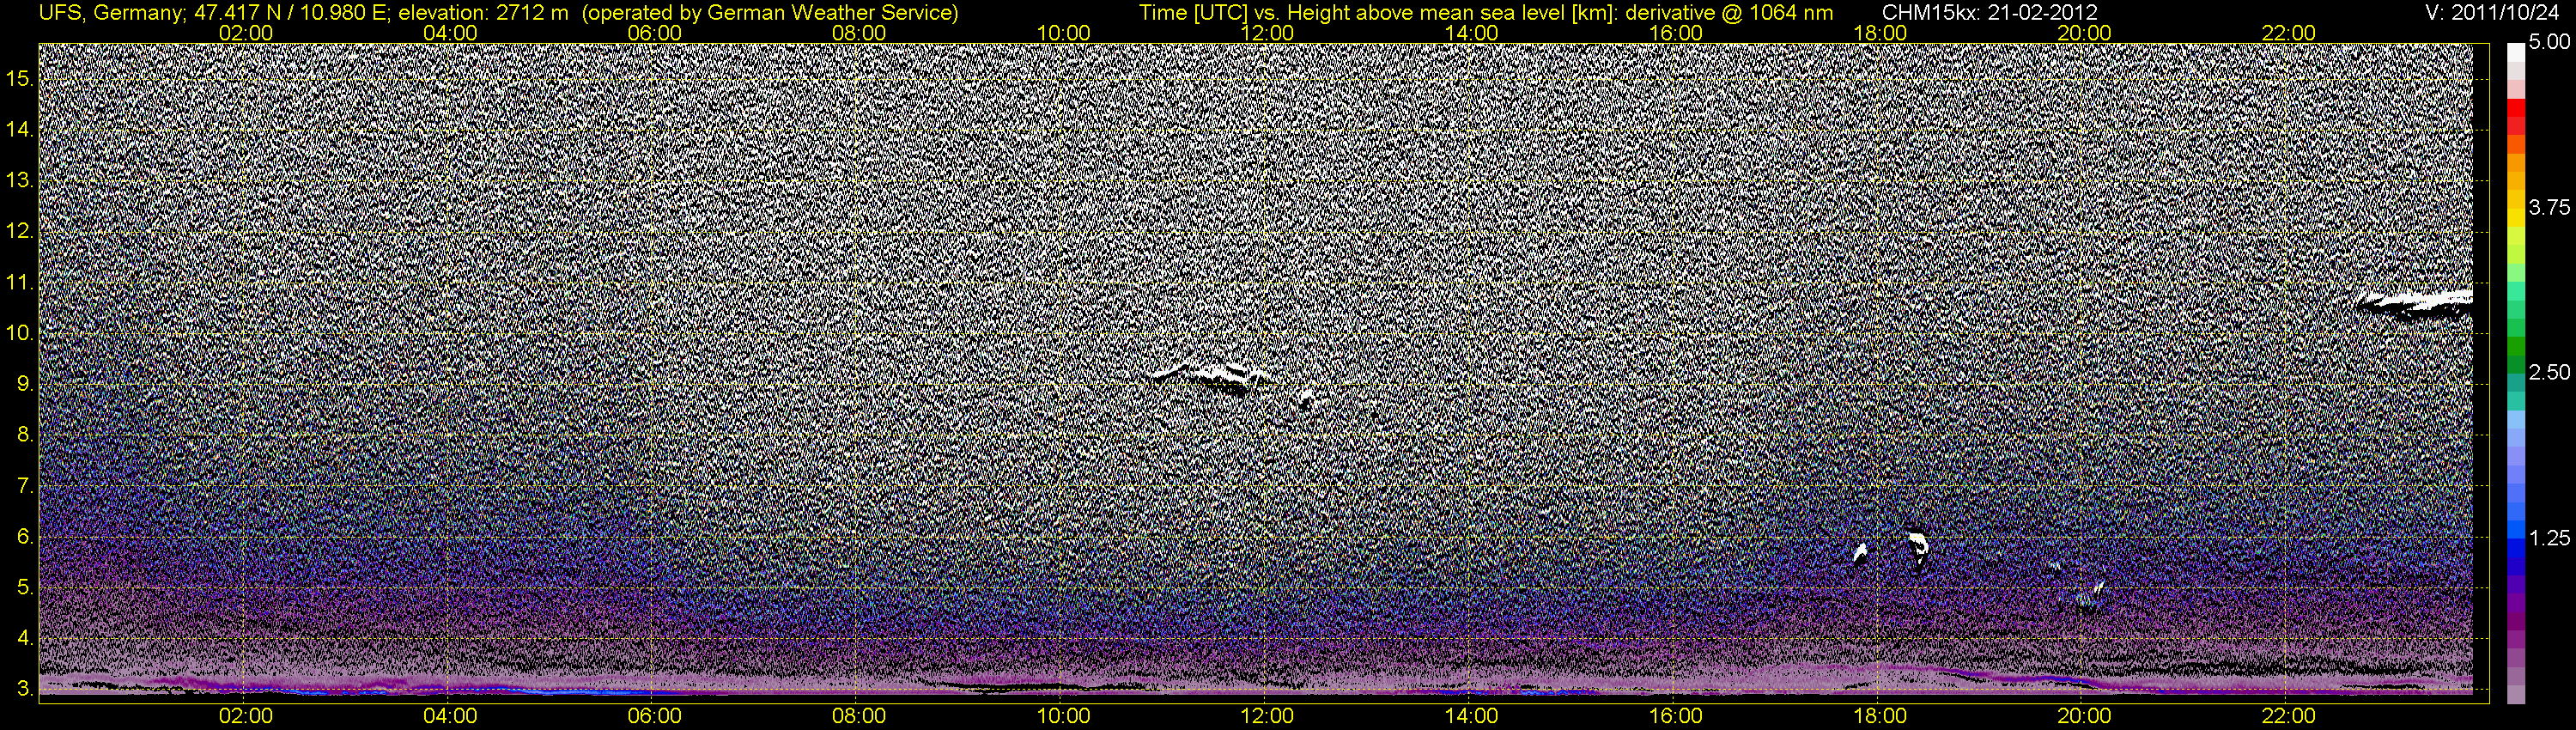
Task: Click the 3. km height axis label
Action: point(24,689)
